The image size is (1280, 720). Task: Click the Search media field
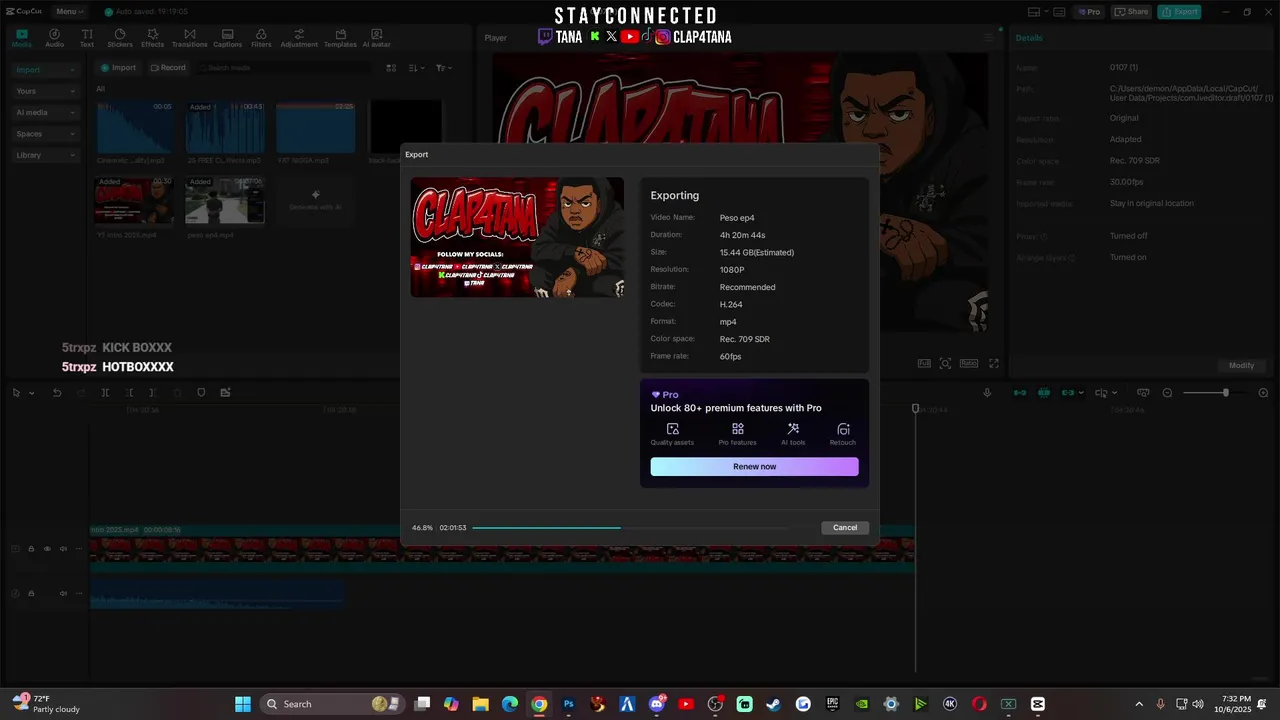(x=285, y=68)
